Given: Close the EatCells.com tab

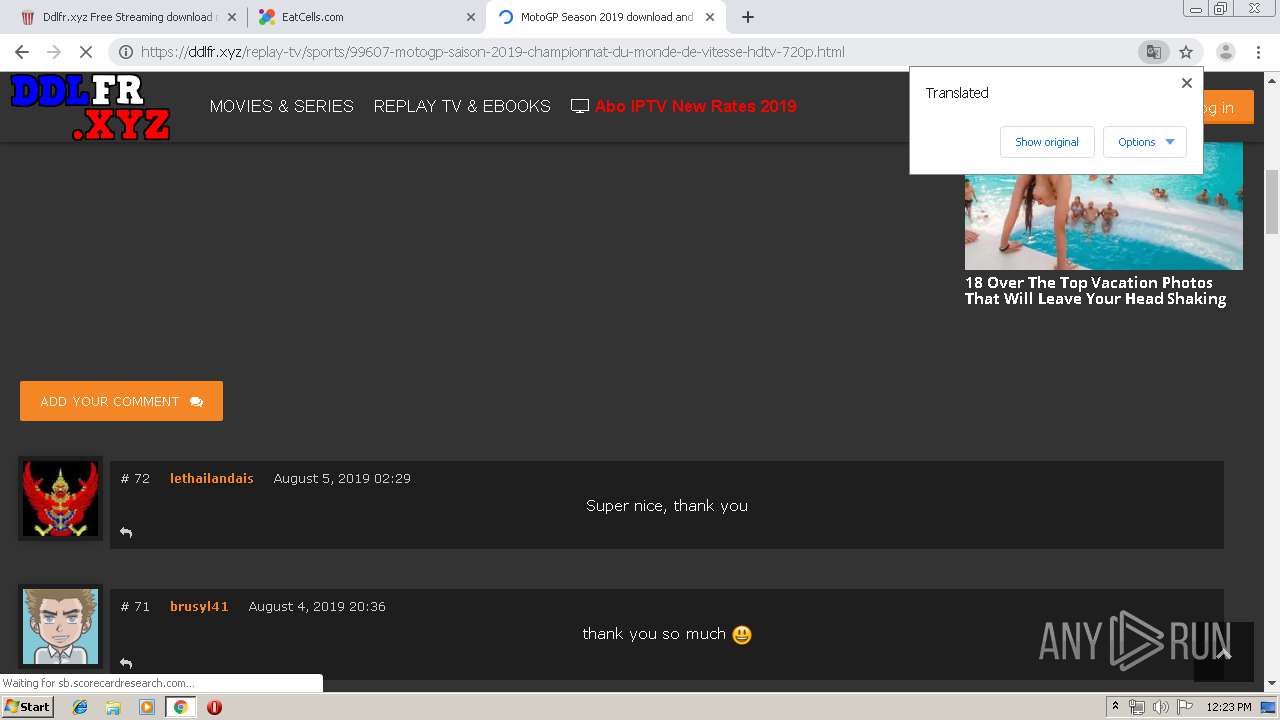Looking at the screenshot, I should click(x=471, y=17).
